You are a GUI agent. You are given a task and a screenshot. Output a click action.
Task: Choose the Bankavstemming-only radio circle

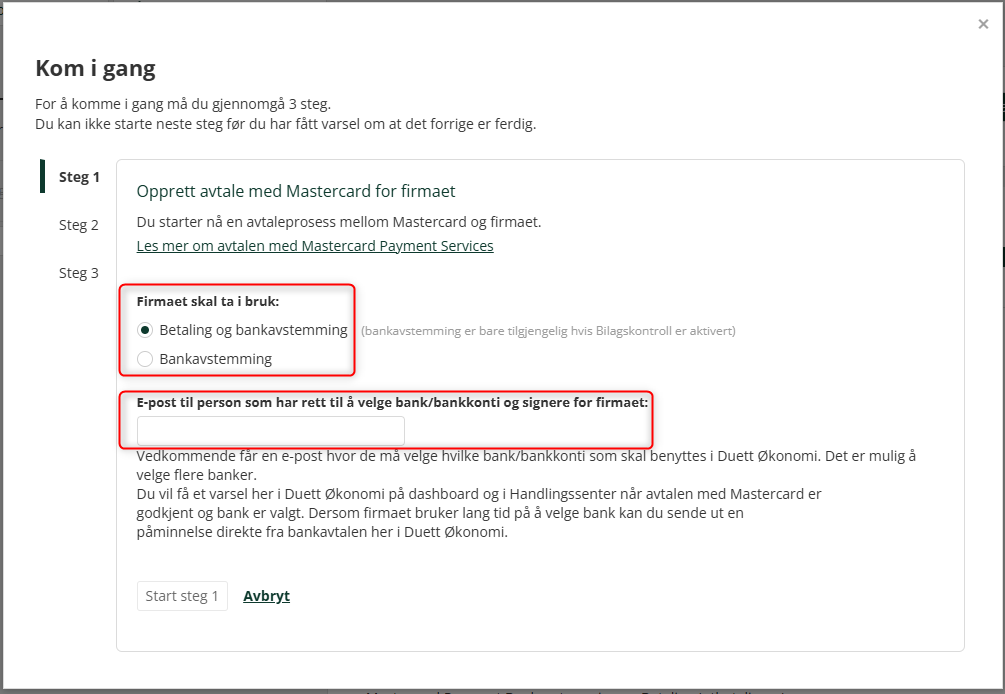click(145, 359)
